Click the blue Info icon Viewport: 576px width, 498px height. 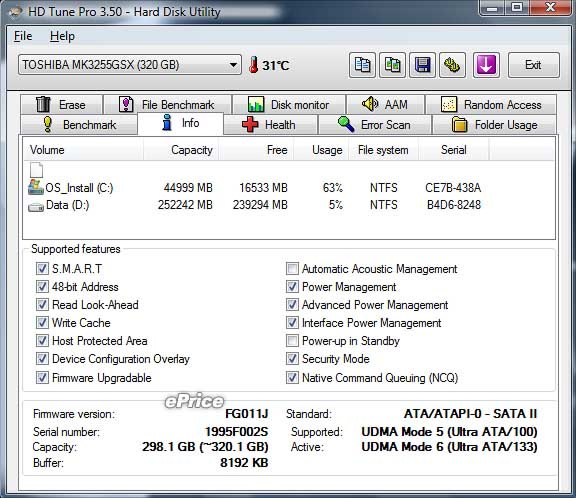(167, 122)
